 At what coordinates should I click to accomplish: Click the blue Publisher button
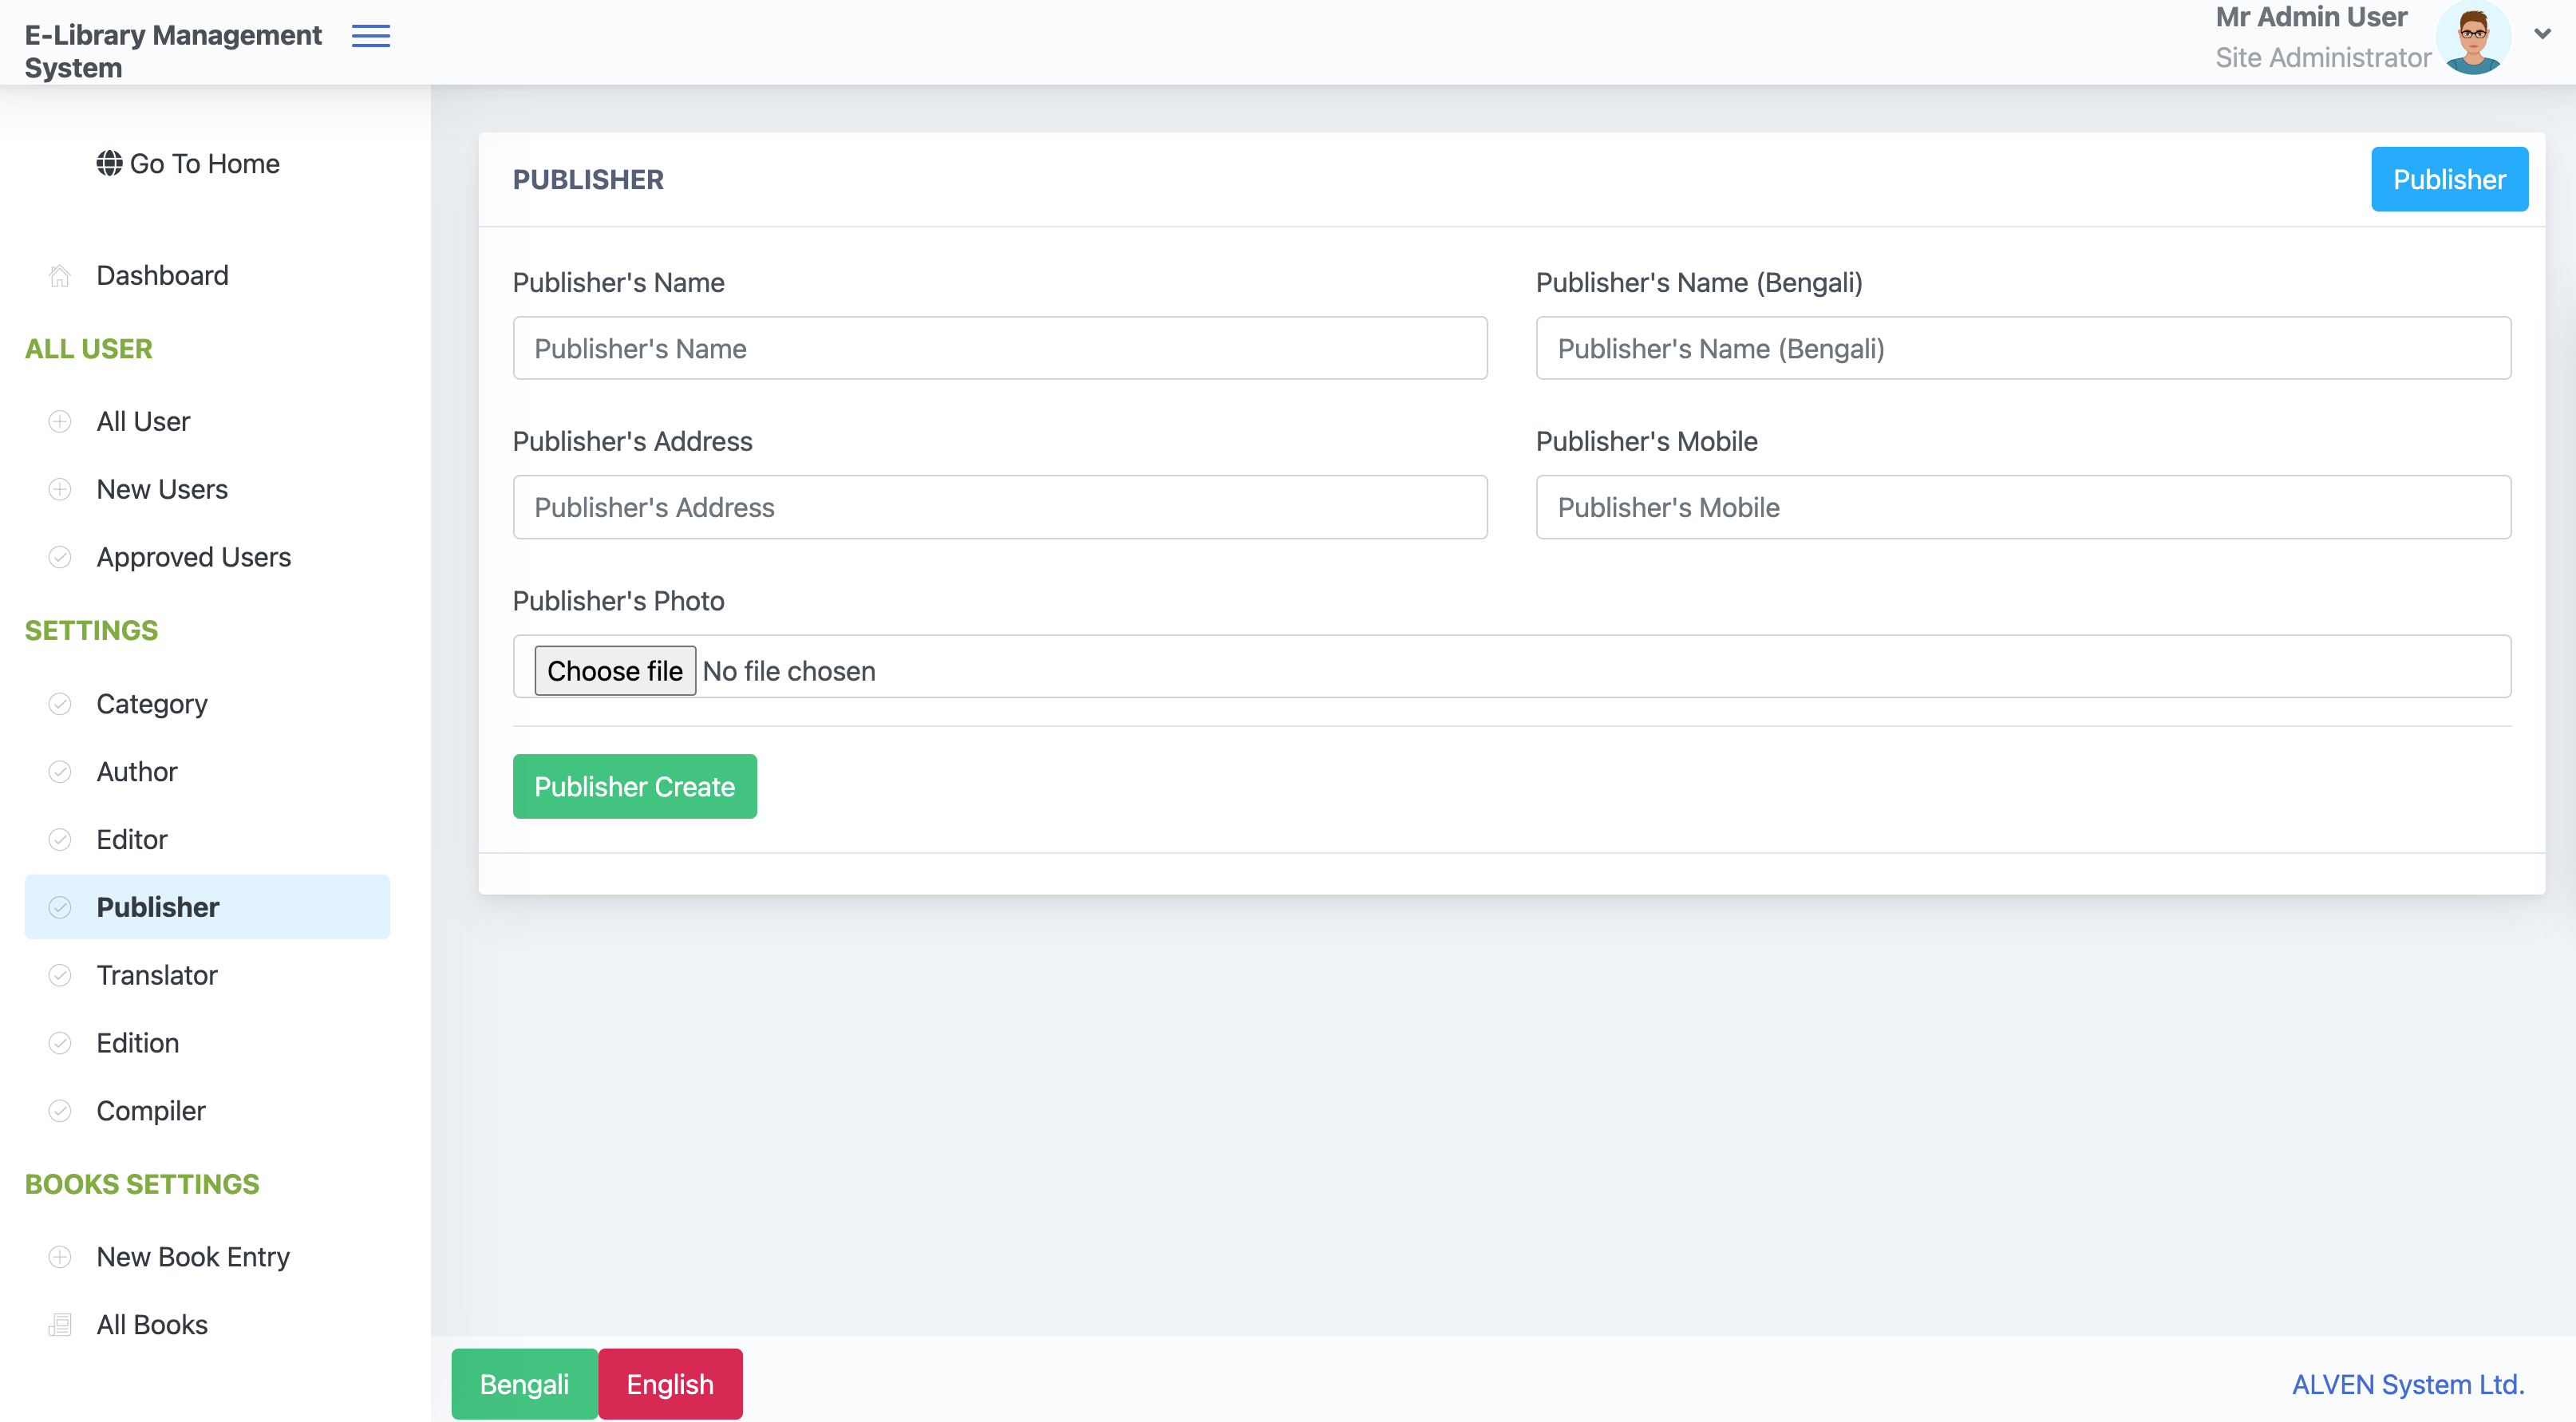point(2449,179)
